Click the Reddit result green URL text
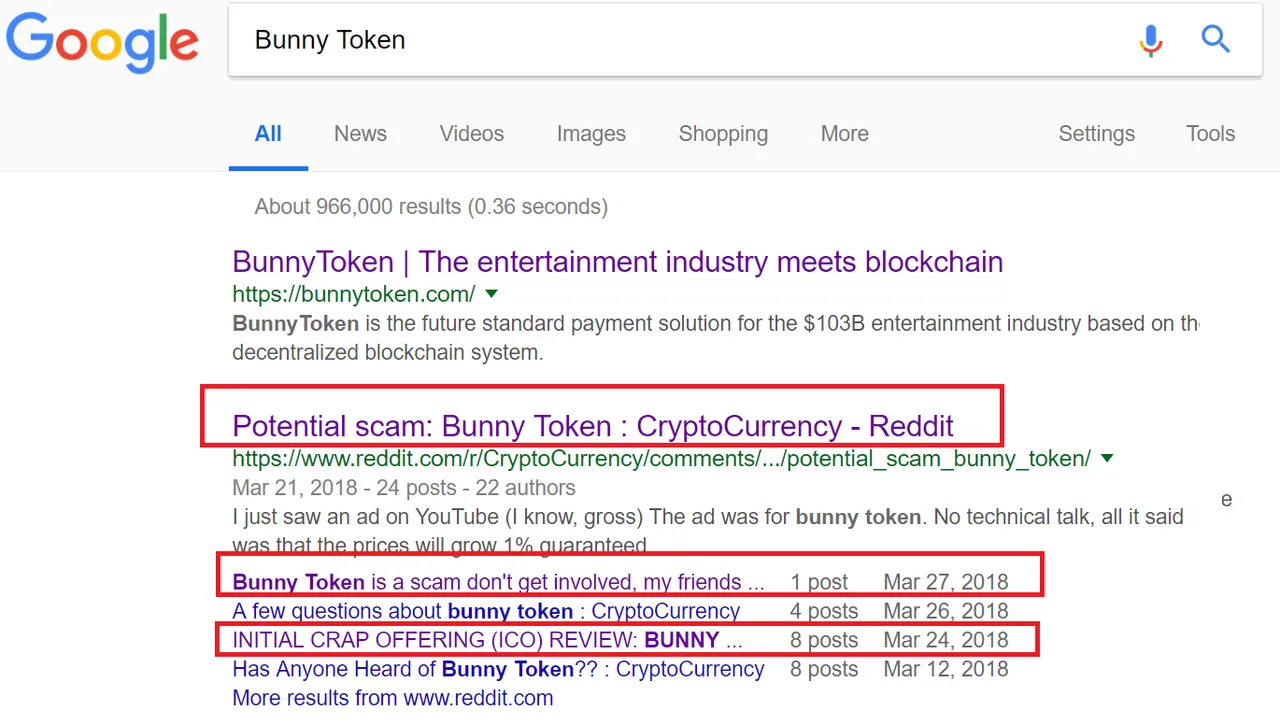 click(661, 459)
